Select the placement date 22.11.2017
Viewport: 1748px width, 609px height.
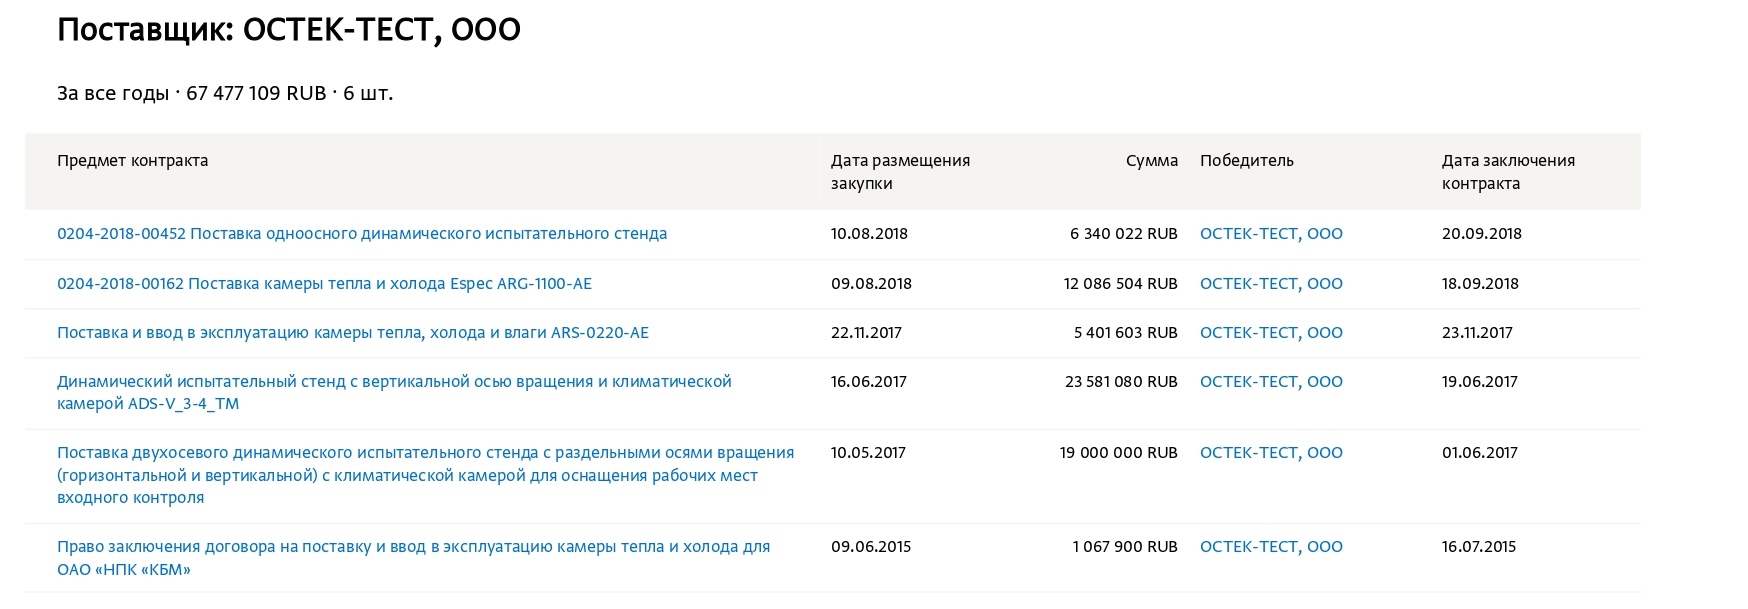coord(866,333)
